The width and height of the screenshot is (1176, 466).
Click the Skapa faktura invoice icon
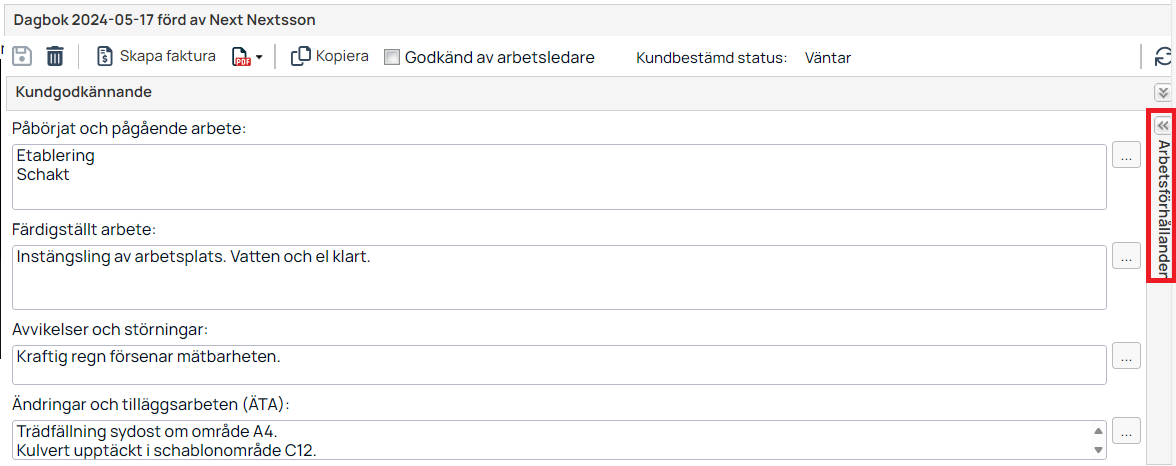pyautogui.click(x=105, y=56)
